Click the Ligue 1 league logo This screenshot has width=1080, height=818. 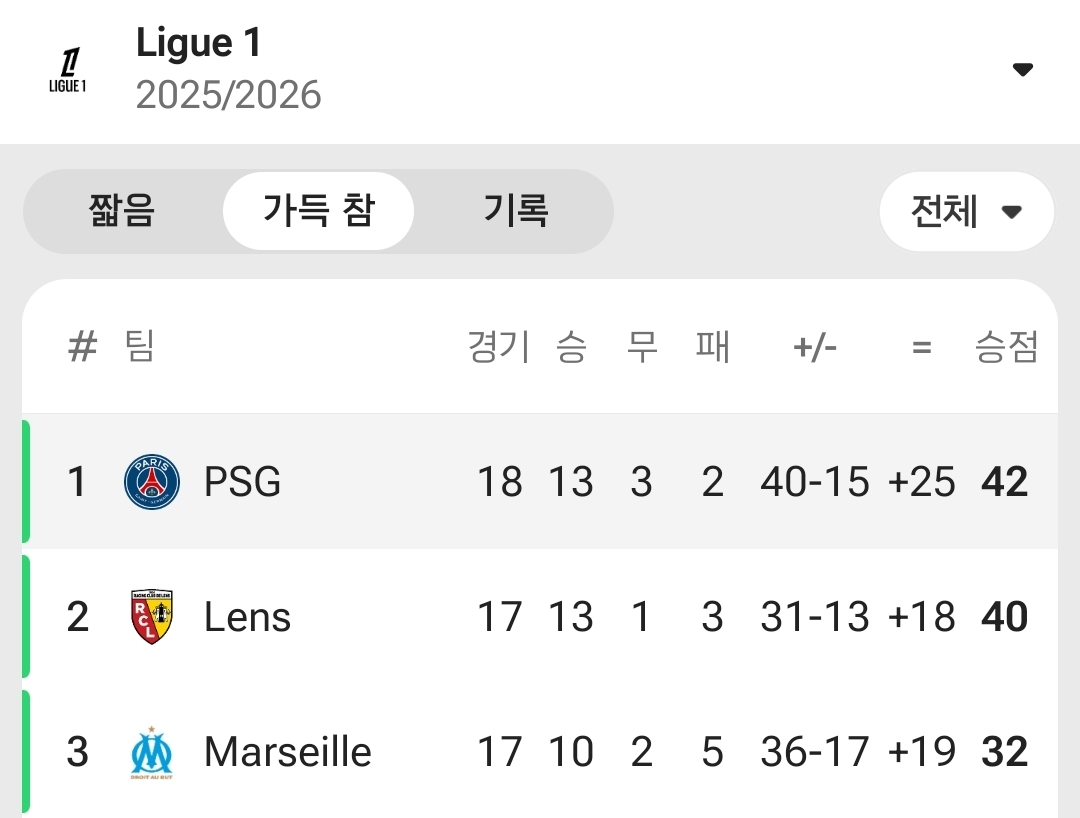pyautogui.click(x=68, y=70)
